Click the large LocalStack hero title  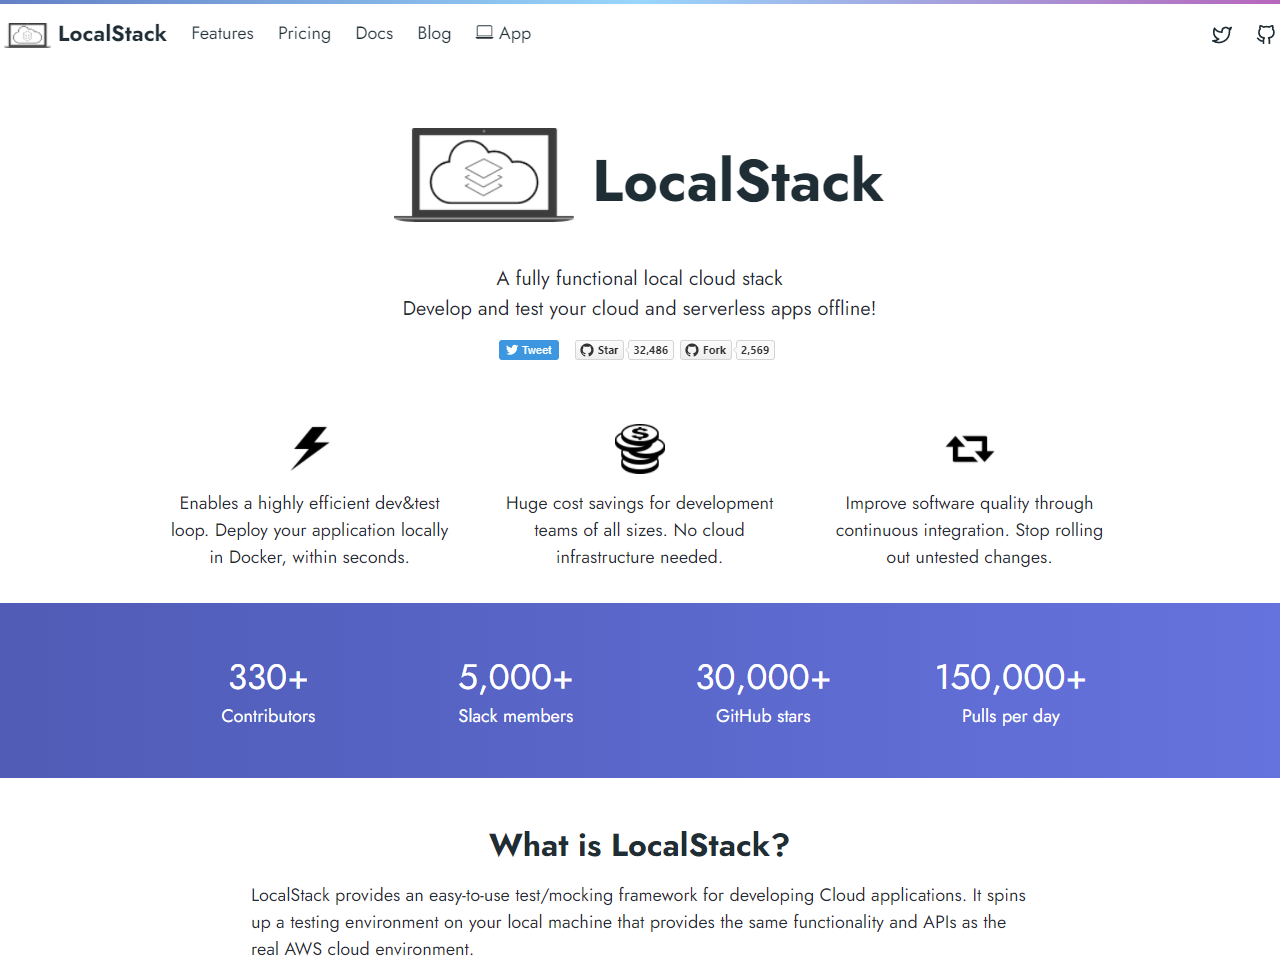pos(738,181)
